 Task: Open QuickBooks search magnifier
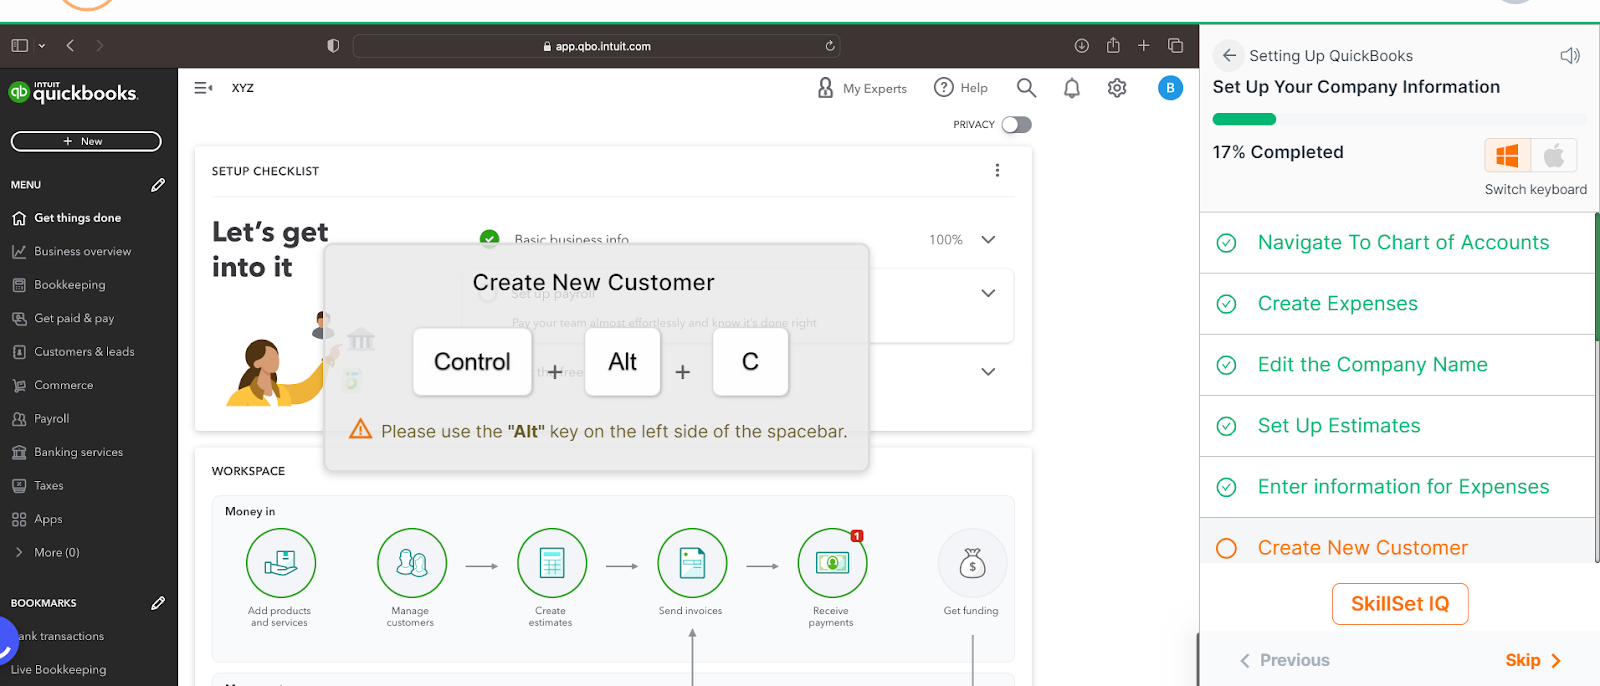tap(1026, 88)
